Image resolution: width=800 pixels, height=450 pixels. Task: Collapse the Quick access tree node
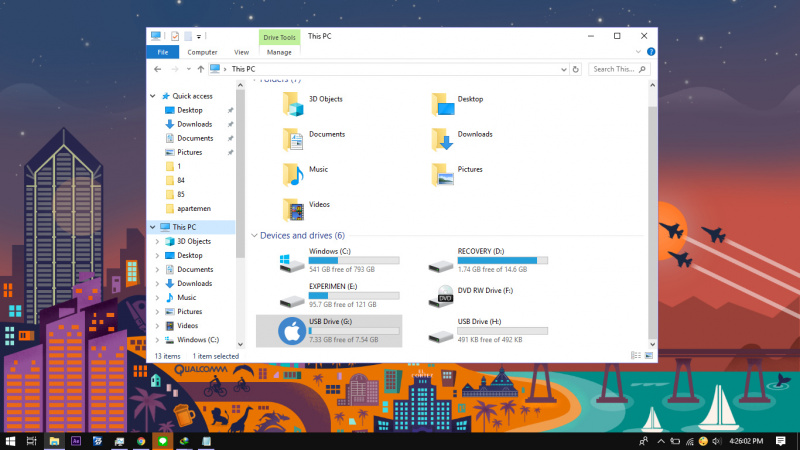(x=153, y=96)
